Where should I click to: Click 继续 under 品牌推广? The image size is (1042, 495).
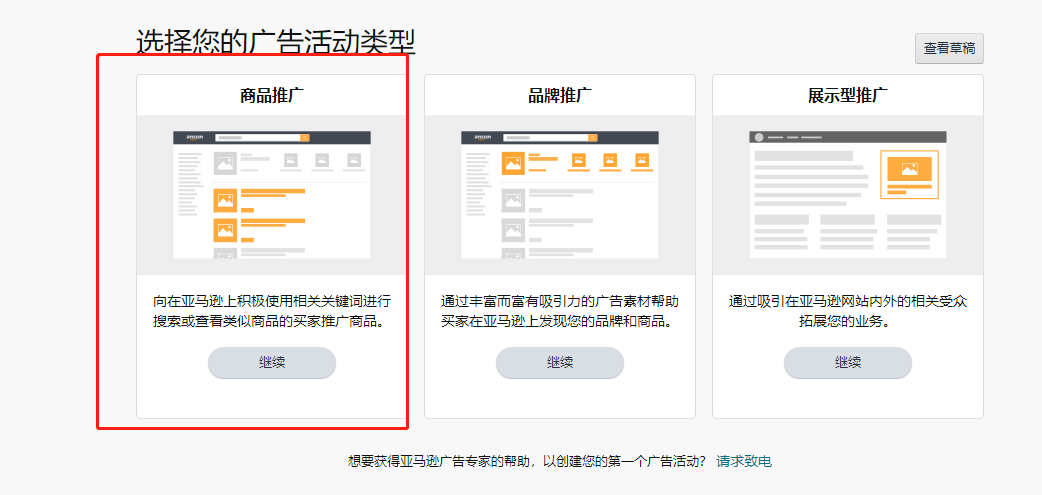560,363
